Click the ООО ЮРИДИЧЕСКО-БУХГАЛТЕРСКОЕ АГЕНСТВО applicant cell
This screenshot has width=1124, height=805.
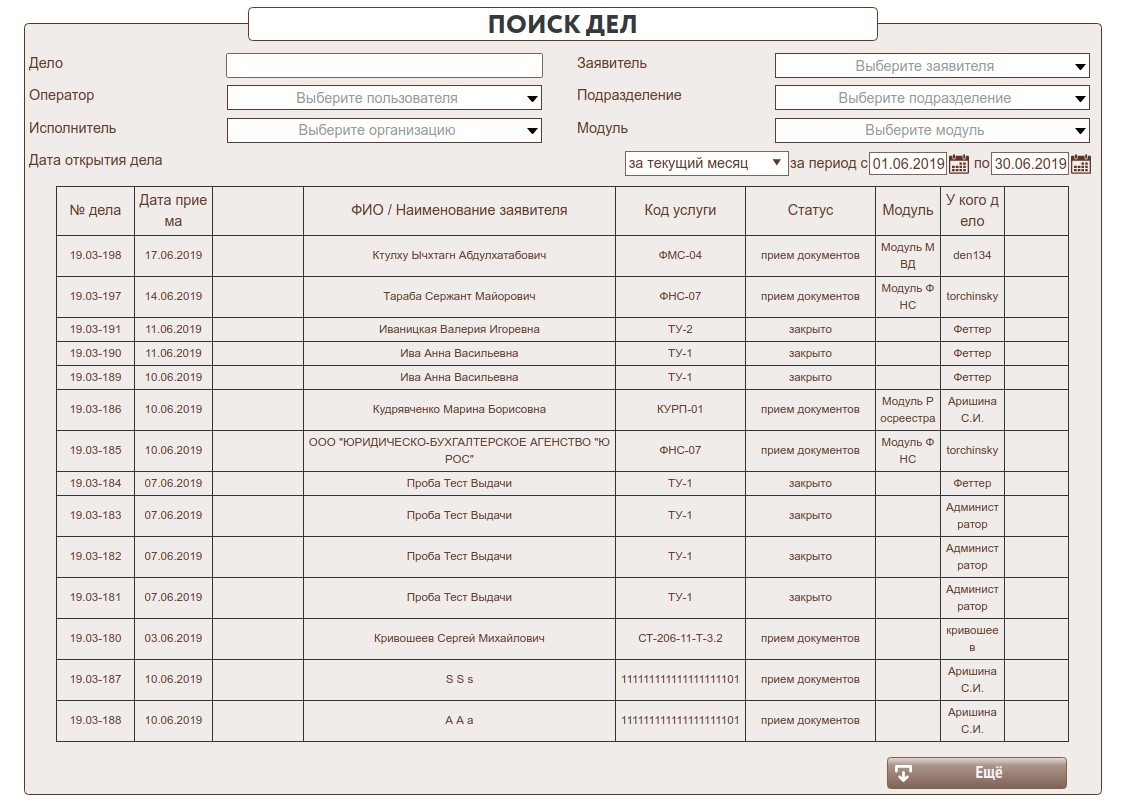pos(459,450)
